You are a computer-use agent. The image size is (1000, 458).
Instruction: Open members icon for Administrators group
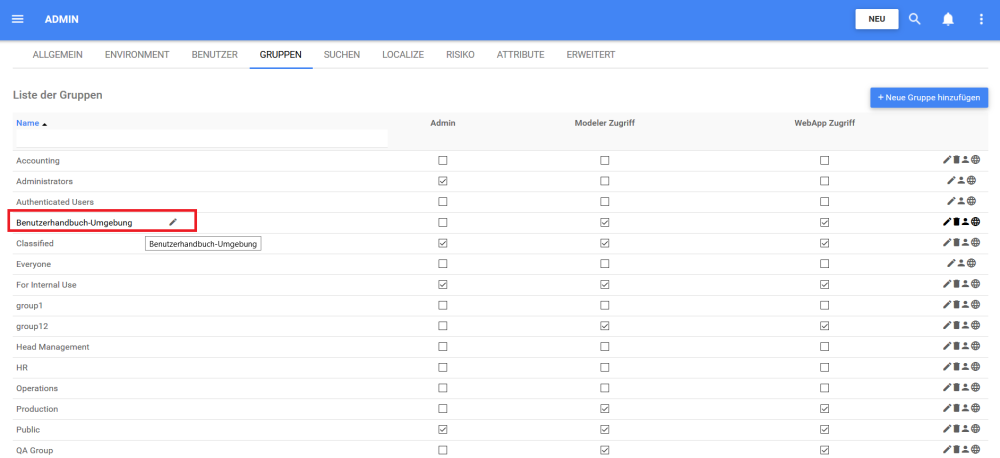pyautogui.click(x=962, y=181)
